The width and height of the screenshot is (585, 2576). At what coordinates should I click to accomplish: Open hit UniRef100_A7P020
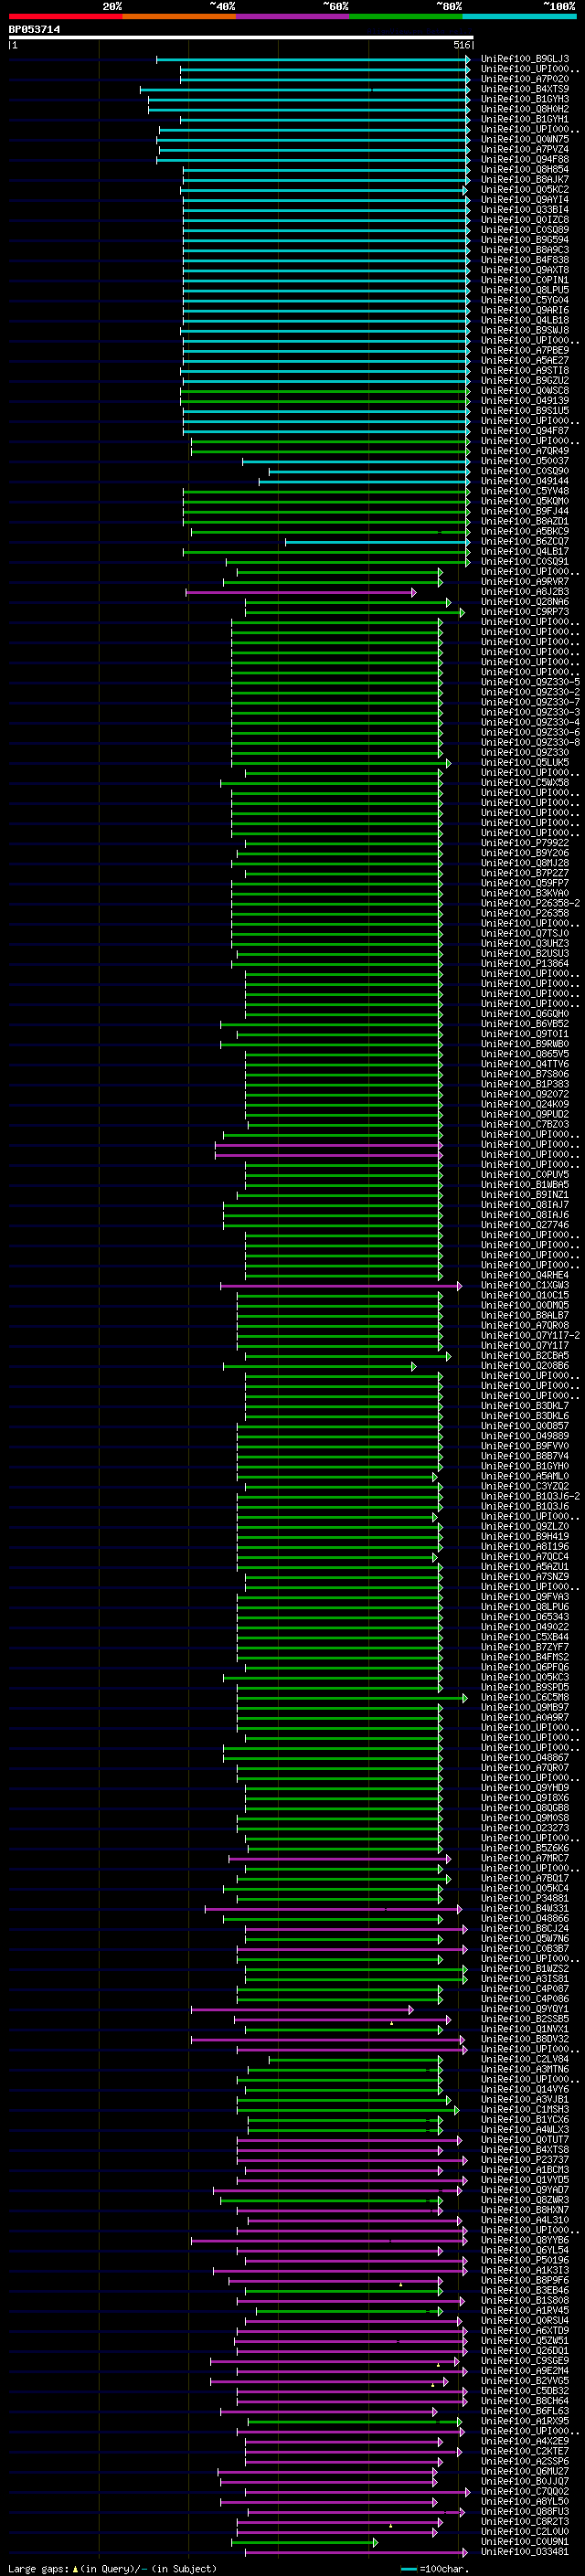pos(524,79)
